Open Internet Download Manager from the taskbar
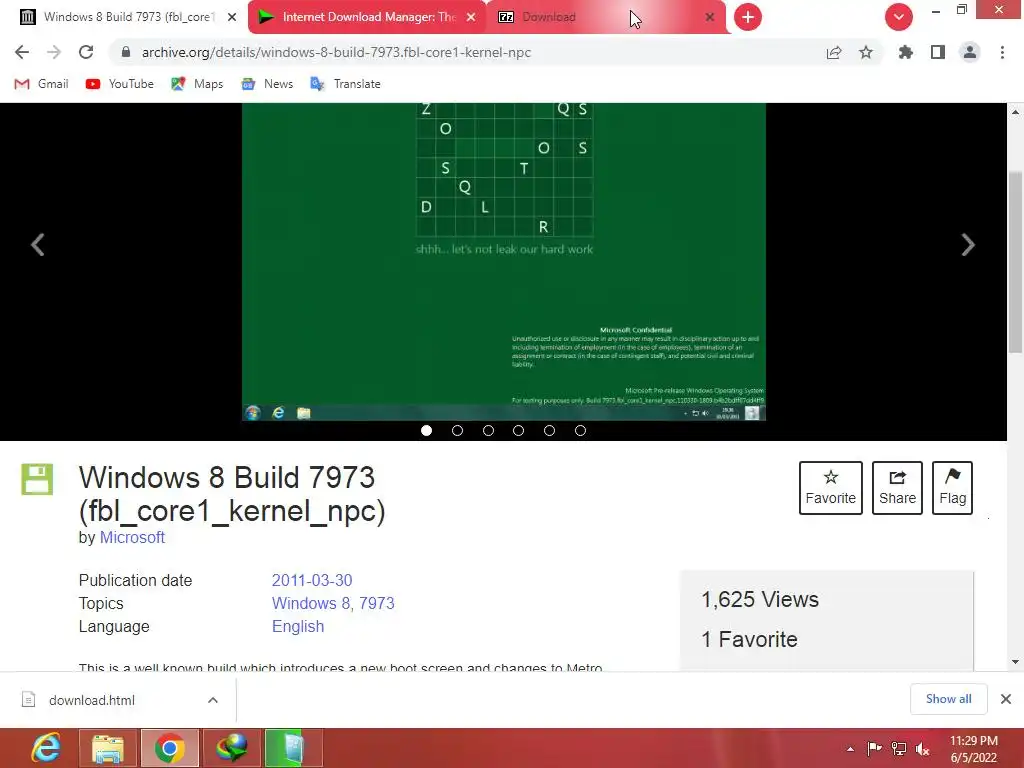The width and height of the screenshot is (1024, 768). coord(231,748)
